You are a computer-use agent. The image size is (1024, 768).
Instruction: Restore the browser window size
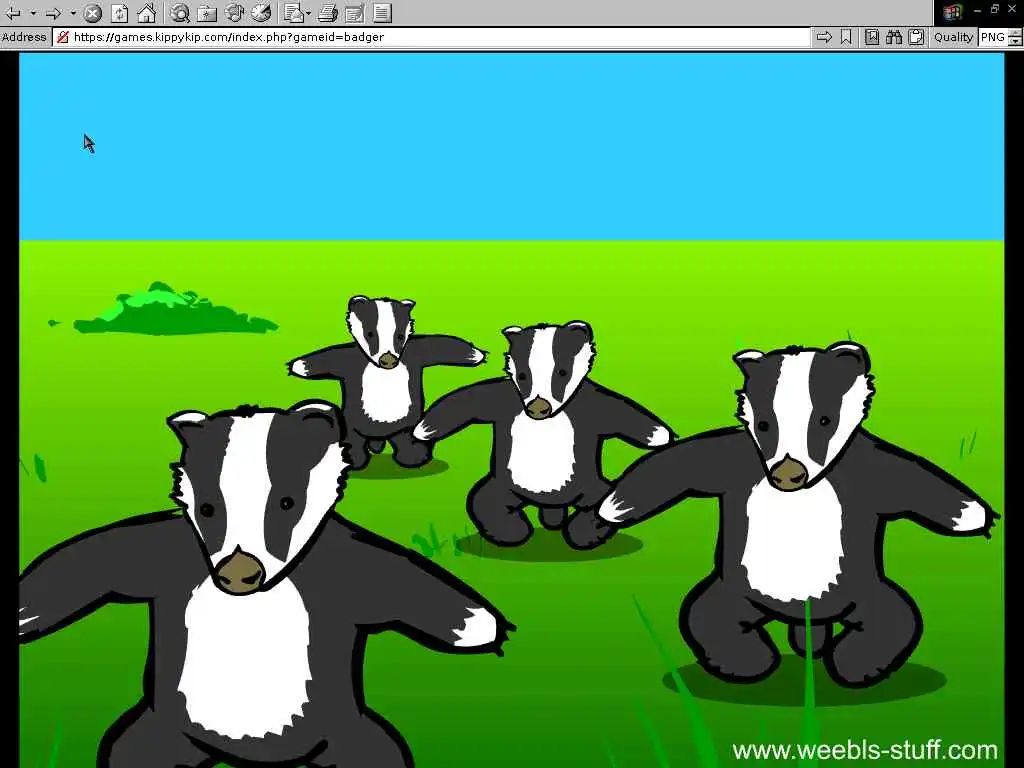point(995,9)
